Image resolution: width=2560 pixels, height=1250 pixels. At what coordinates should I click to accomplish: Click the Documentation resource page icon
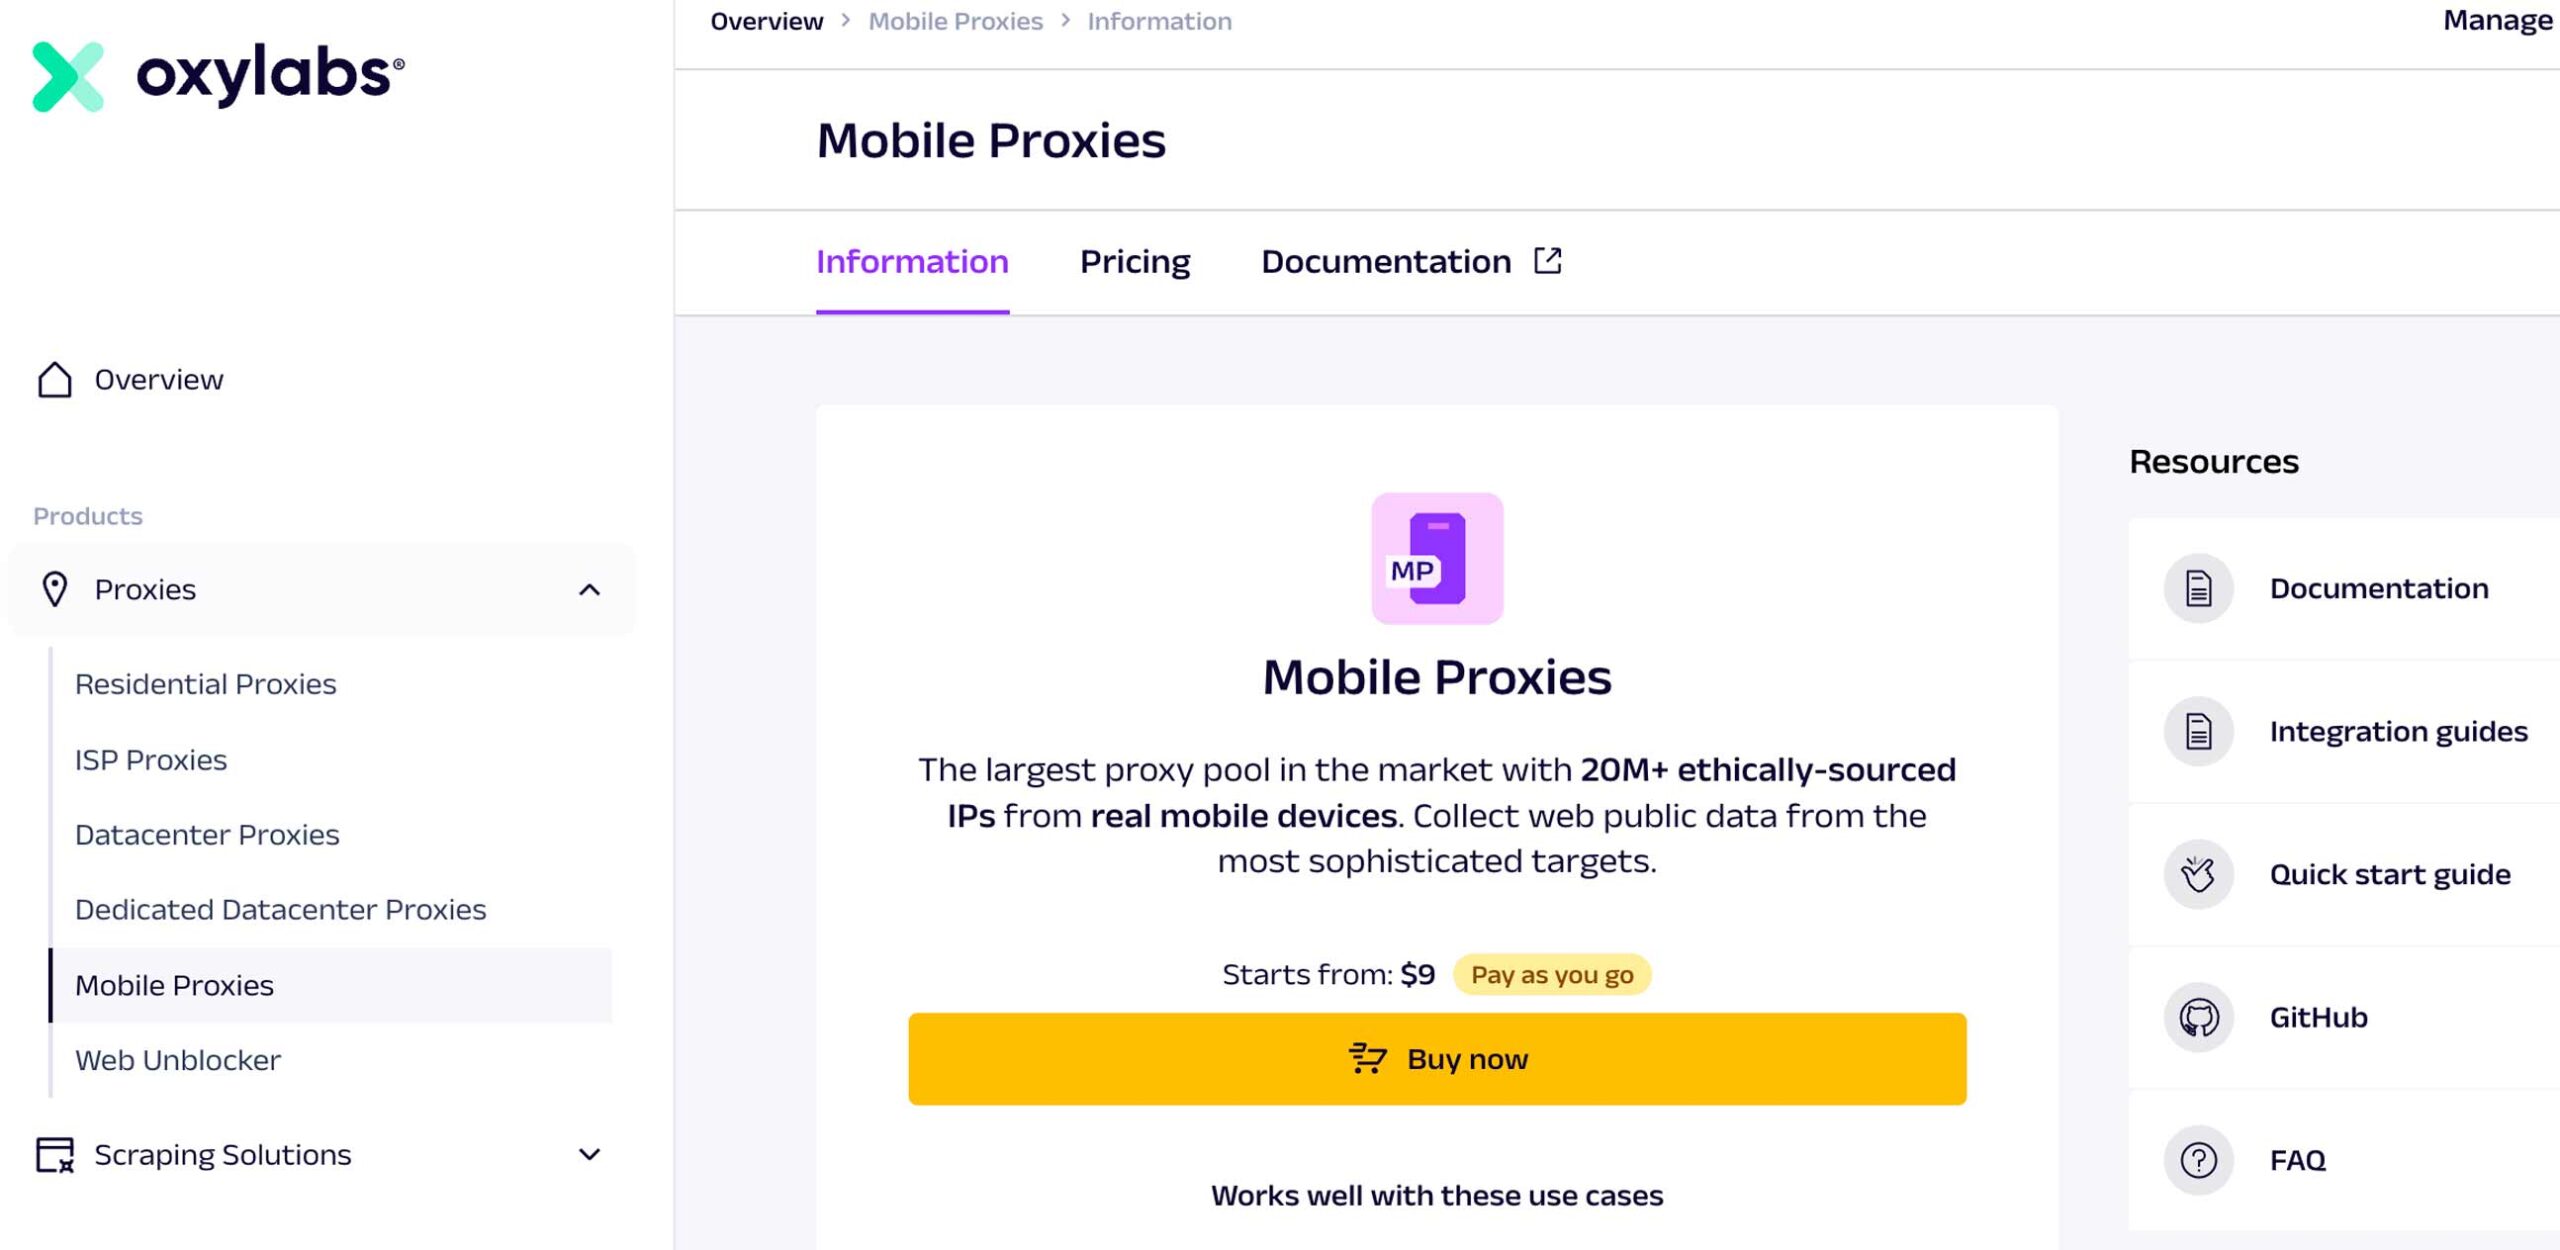click(2198, 588)
